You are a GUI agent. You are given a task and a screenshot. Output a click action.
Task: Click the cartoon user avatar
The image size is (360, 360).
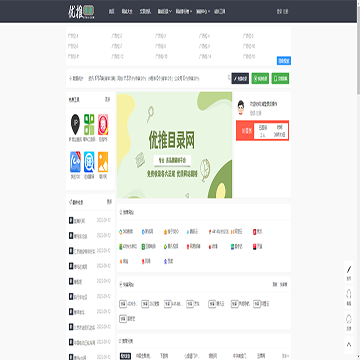point(241,107)
